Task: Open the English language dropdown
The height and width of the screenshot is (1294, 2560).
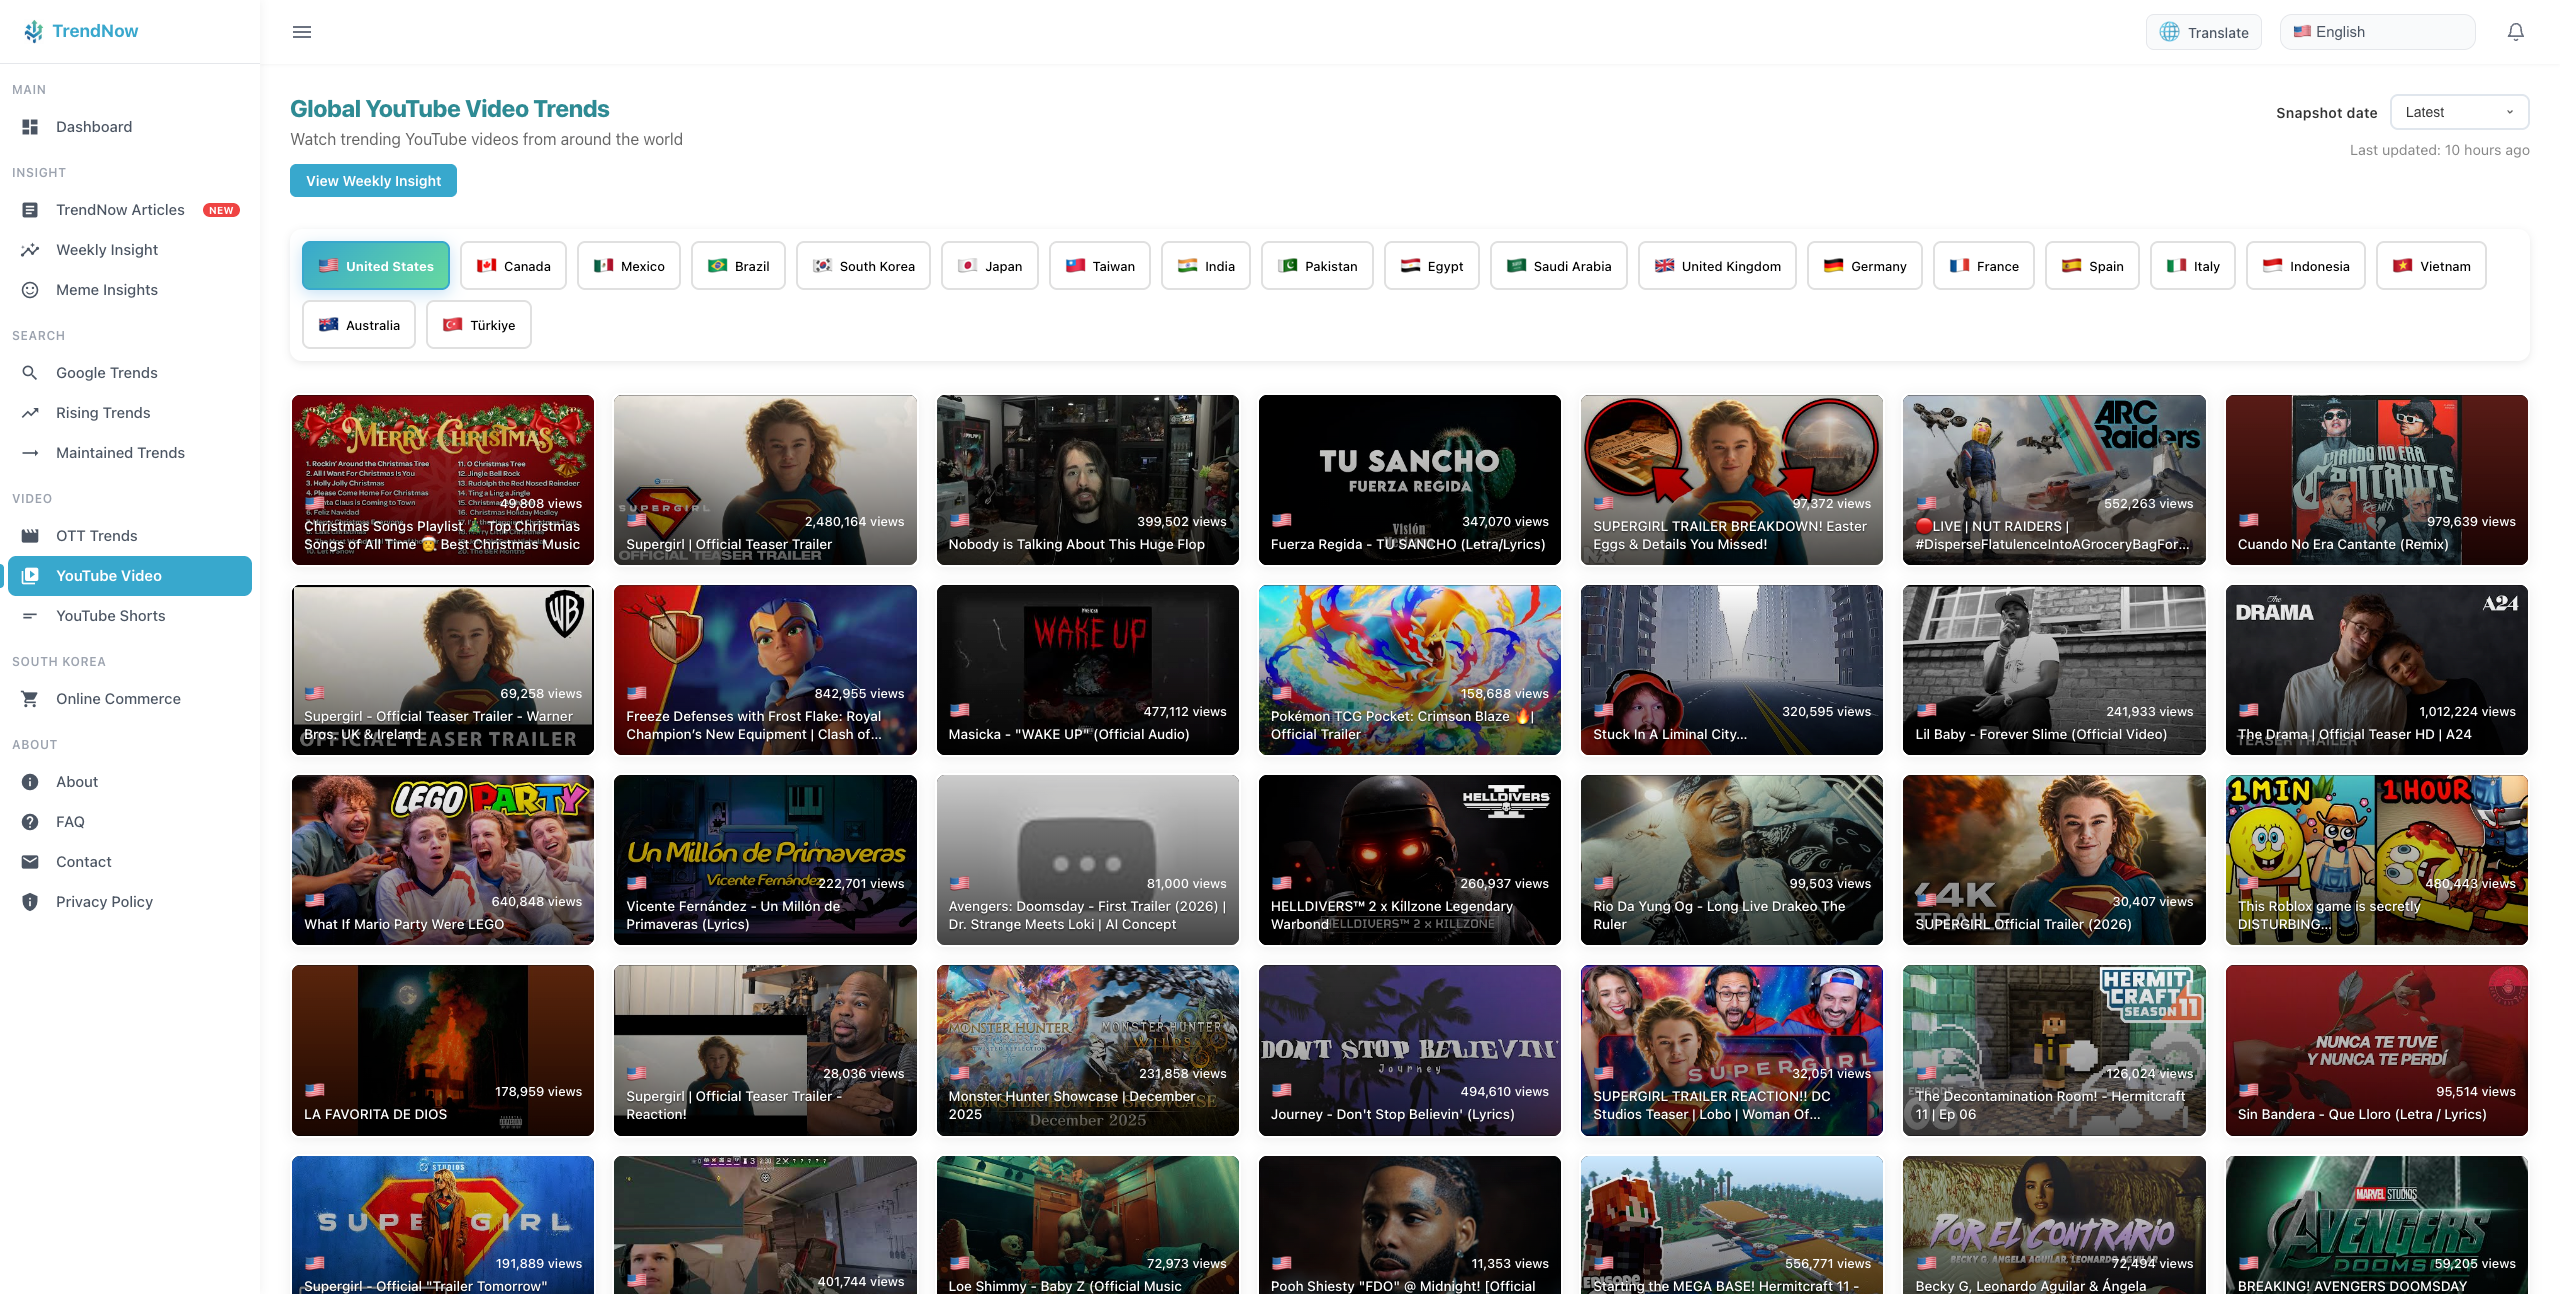Action: [x=2377, y=31]
